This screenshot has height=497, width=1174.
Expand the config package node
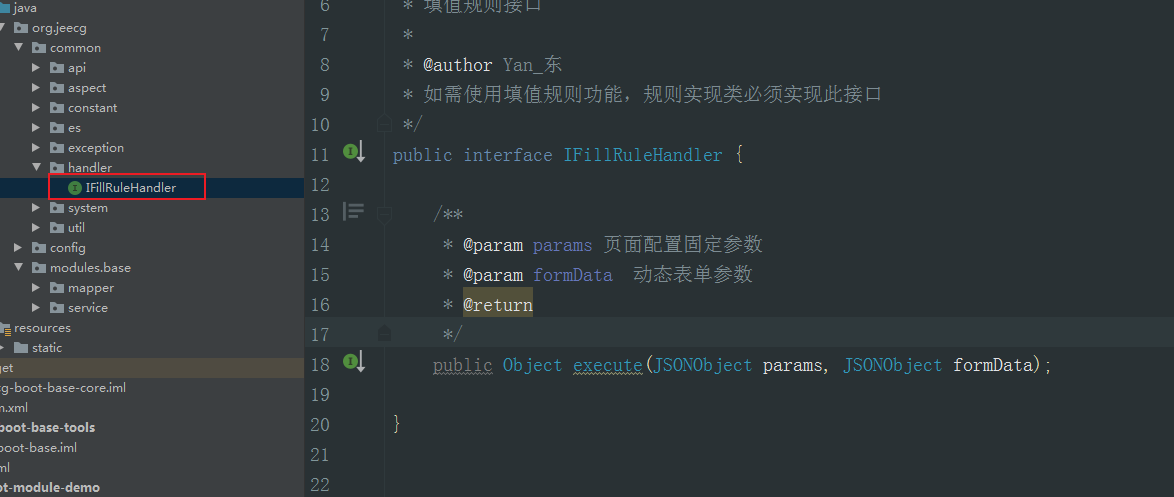(19, 248)
